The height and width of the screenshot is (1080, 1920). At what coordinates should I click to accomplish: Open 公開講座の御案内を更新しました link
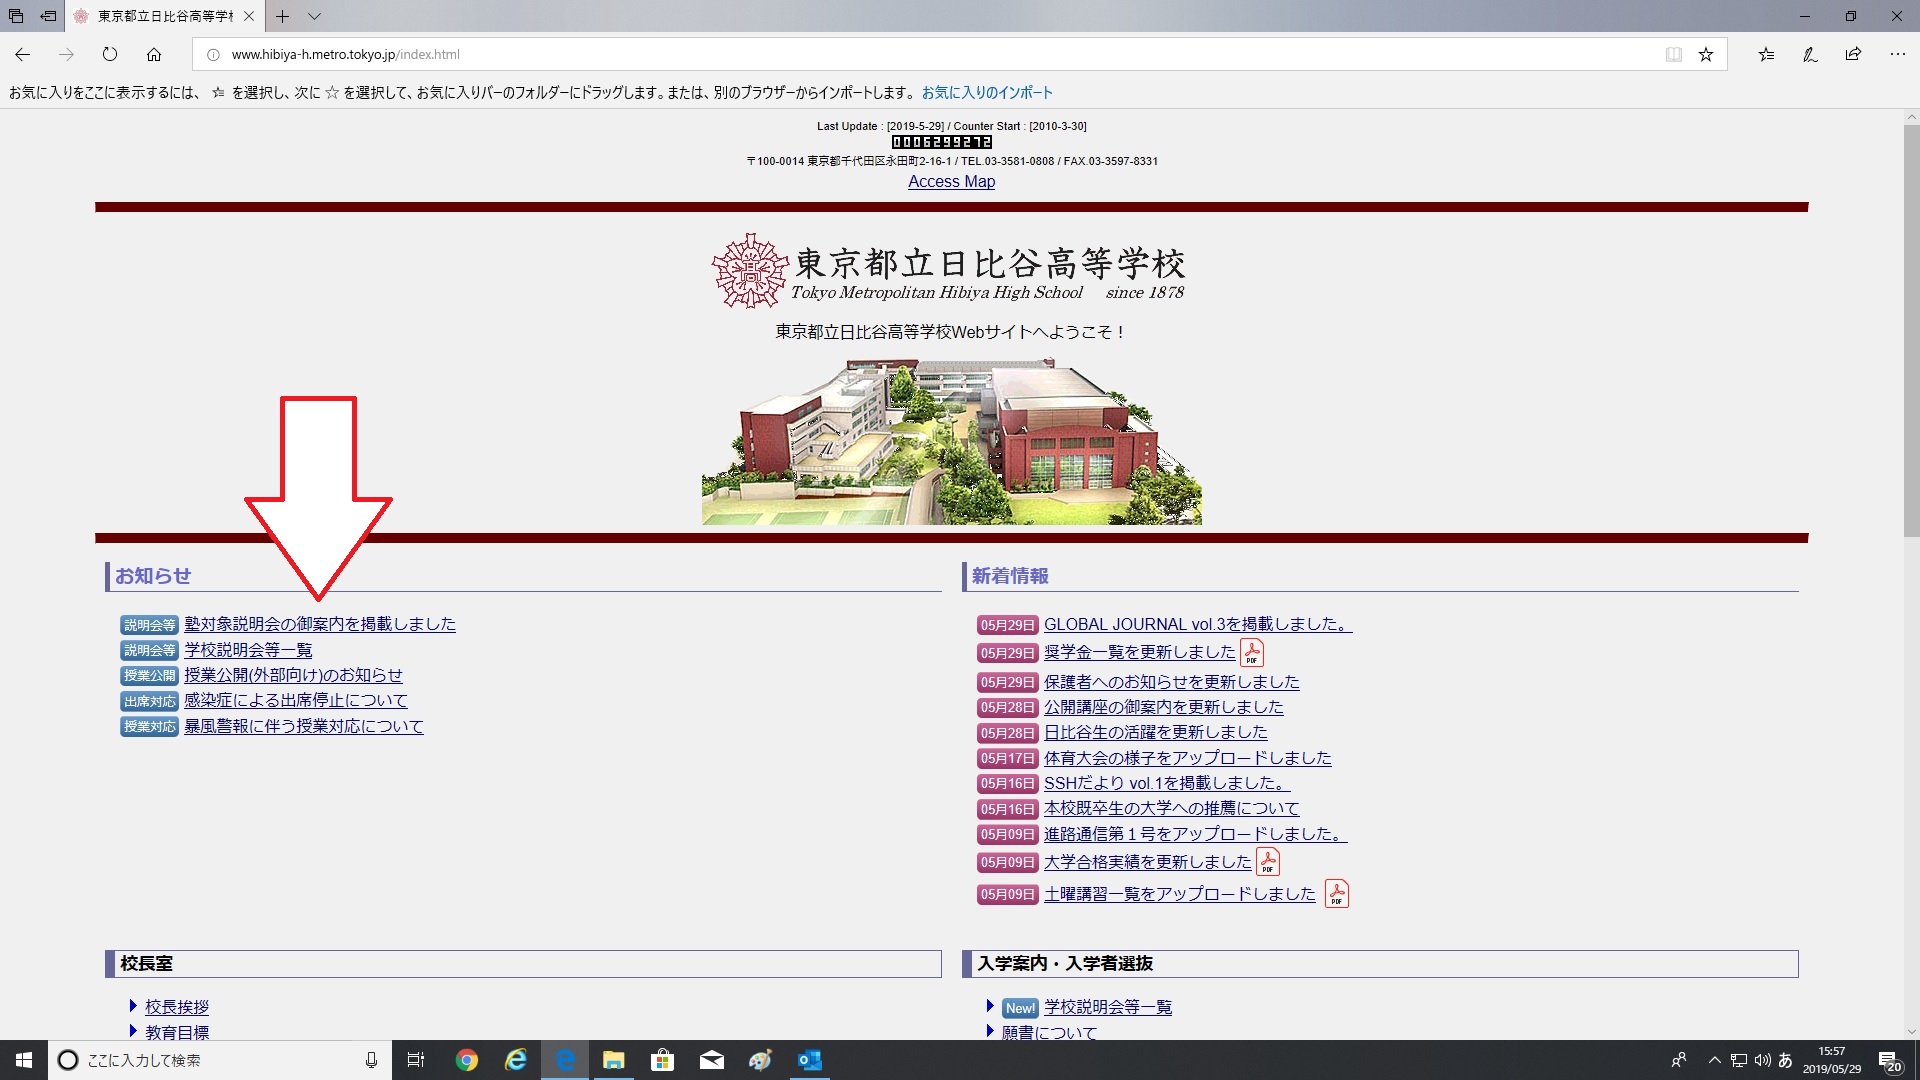(1164, 707)
